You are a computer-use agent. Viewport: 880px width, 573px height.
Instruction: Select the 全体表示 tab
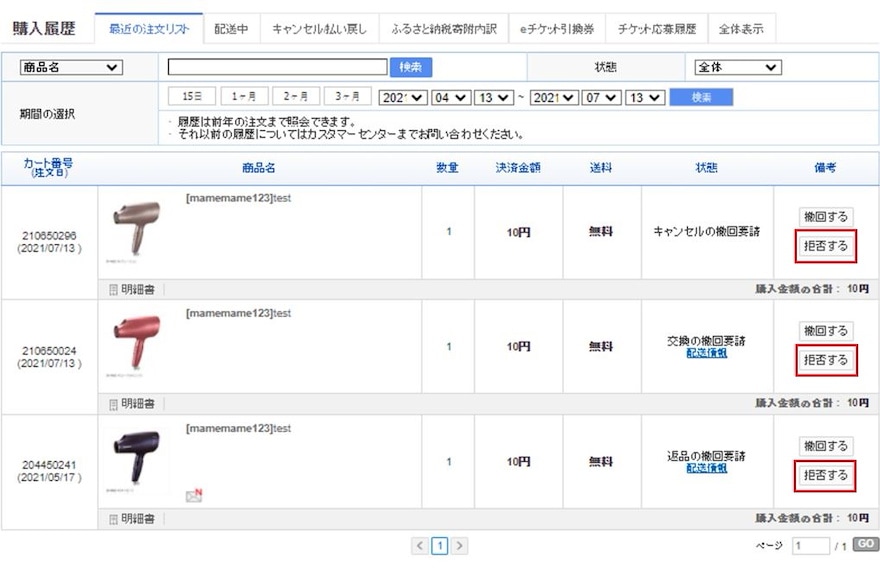tap(741, 29)
